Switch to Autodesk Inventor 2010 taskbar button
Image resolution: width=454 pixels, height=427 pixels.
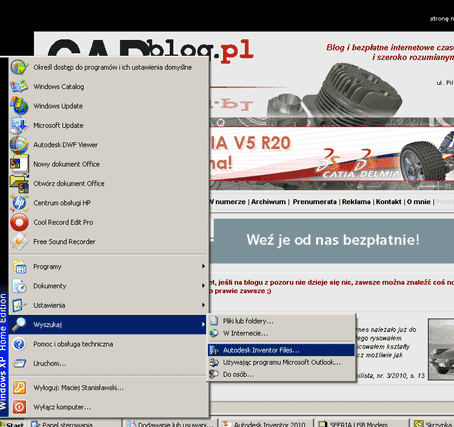point(266,424)
